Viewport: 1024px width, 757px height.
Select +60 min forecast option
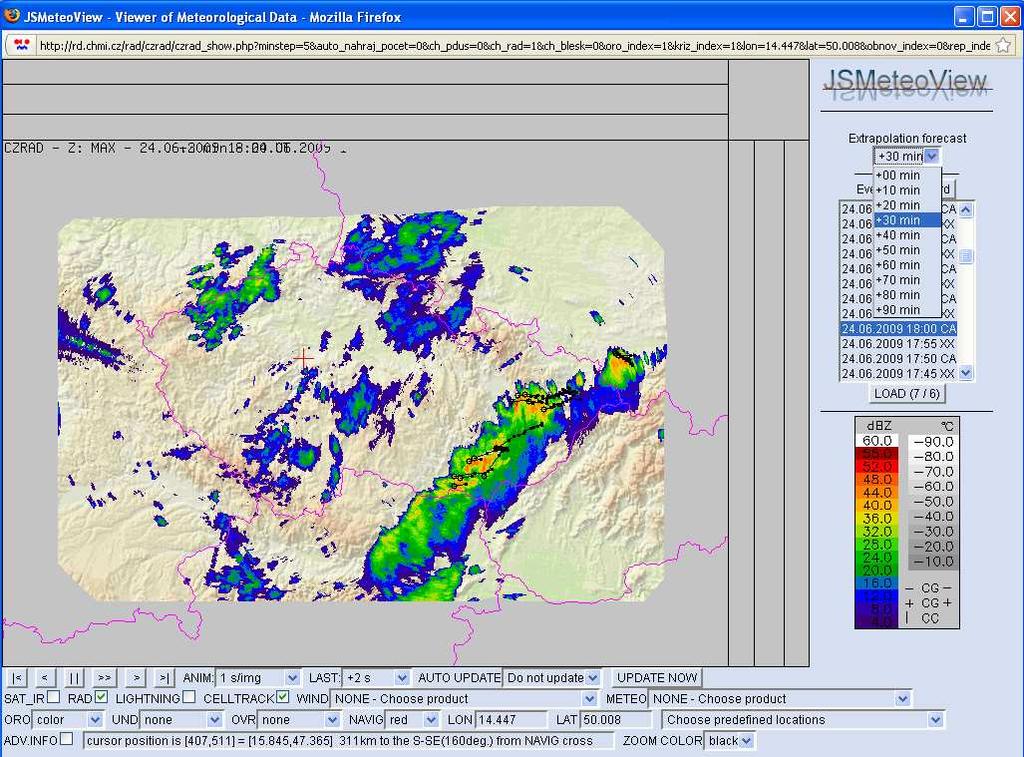(x=907, y=265)
